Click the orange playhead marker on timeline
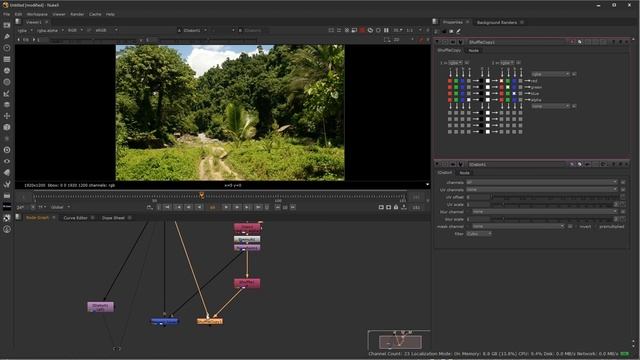Viewport: 640px width, 360px height. point(202,196)
